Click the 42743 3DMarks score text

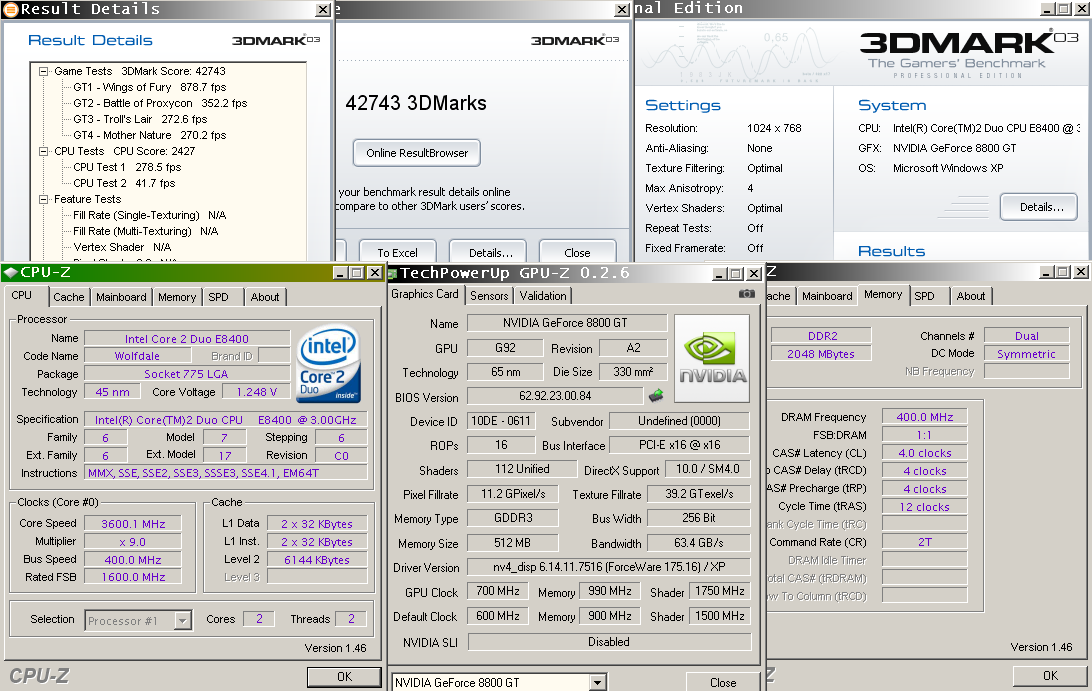click(416, 103)
